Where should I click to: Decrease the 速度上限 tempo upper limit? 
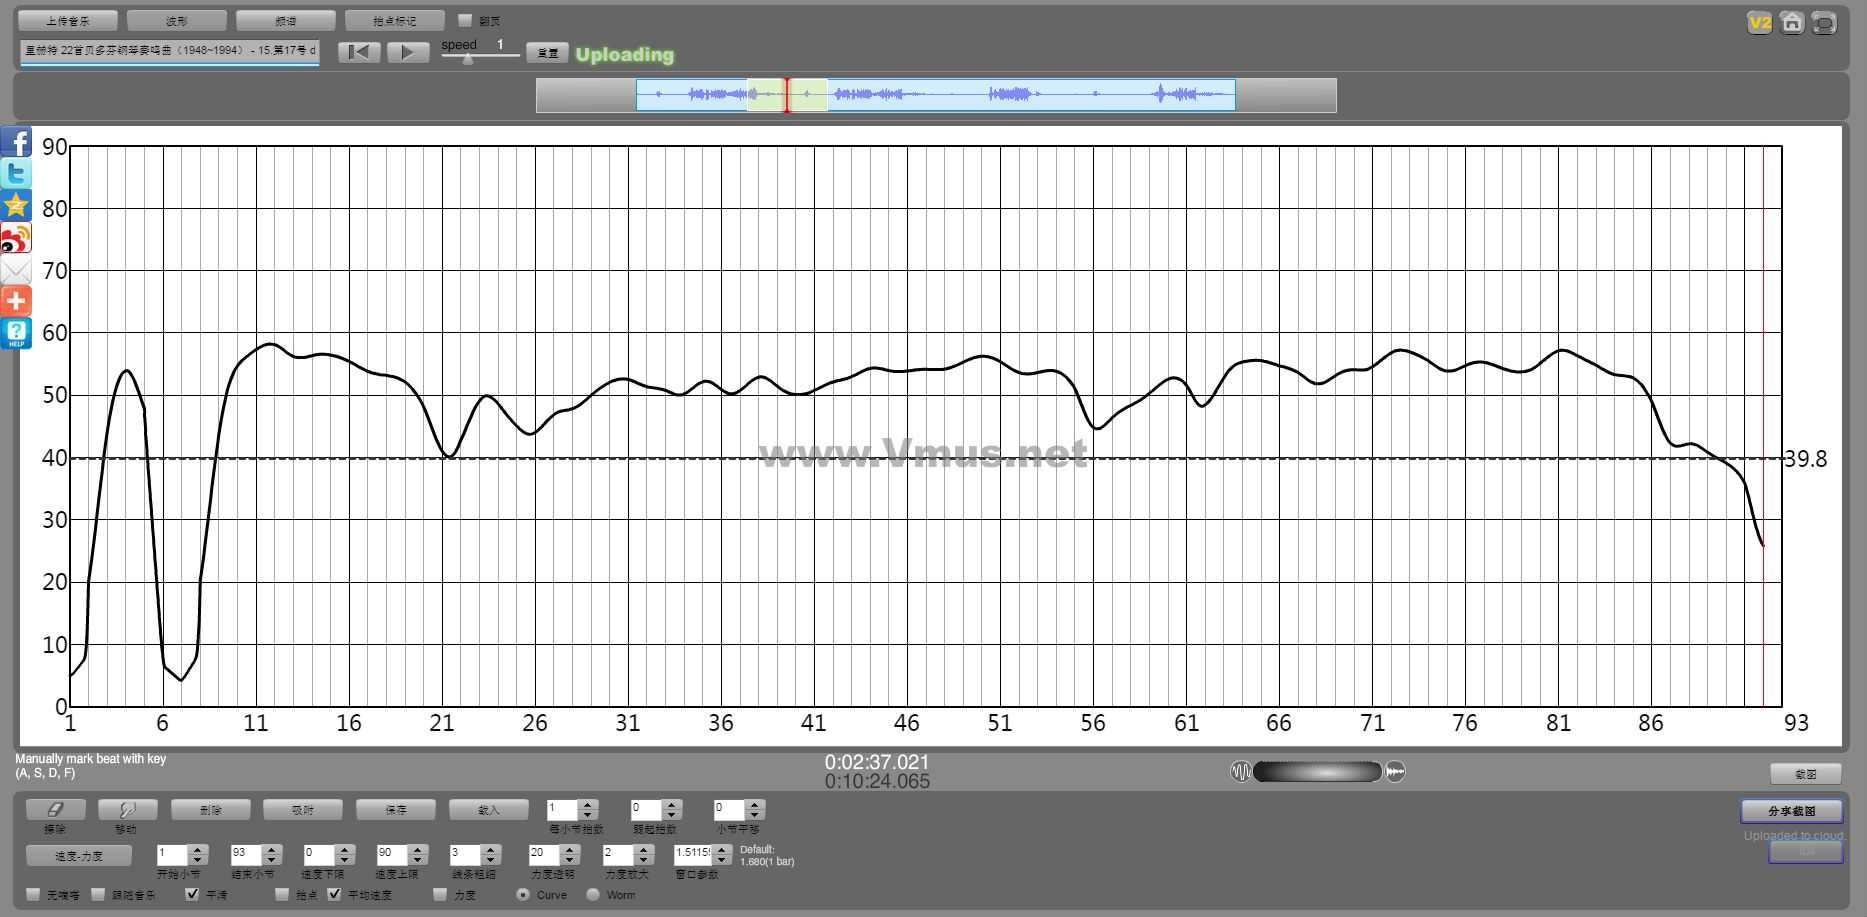(419, 860)
